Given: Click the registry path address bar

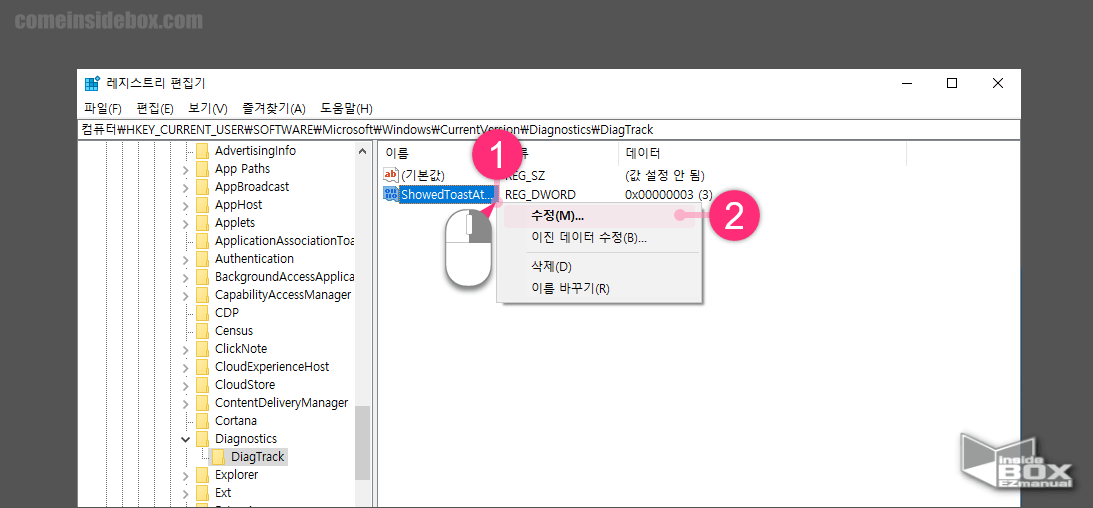Looking at the screenshot, I should click(x=550, y=130).
